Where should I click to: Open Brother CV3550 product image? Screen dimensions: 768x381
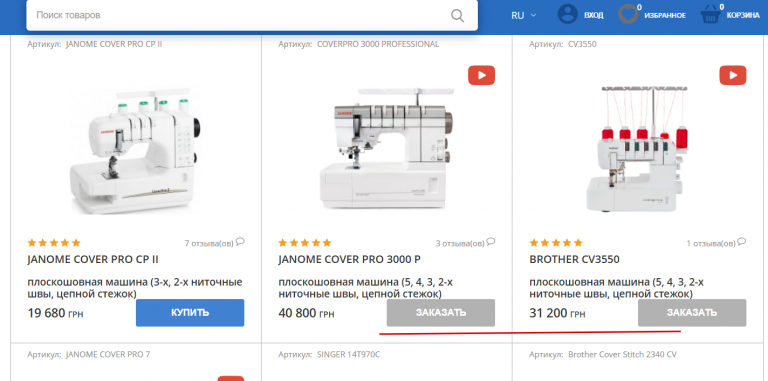tap(638, 149)
